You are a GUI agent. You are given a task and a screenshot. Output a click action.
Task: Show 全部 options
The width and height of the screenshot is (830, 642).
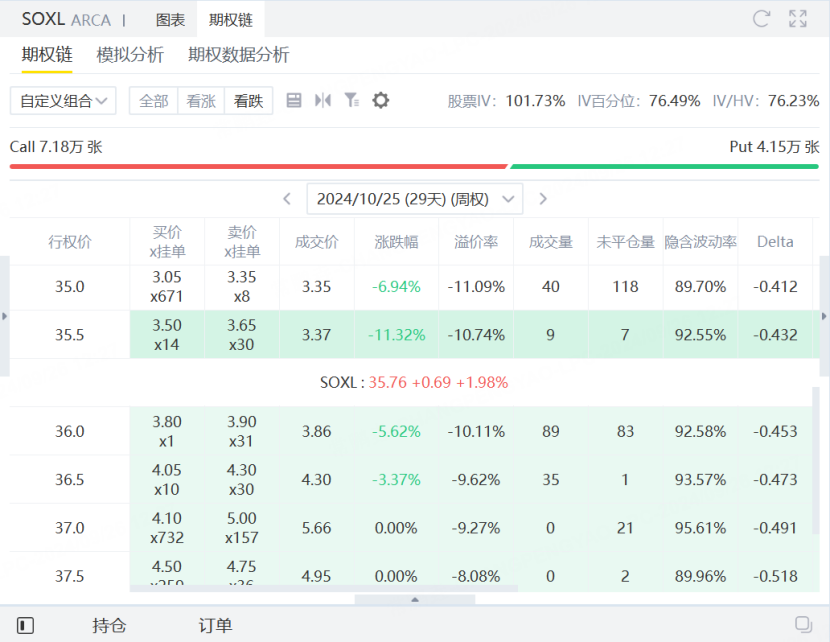[x=154, y=101]
